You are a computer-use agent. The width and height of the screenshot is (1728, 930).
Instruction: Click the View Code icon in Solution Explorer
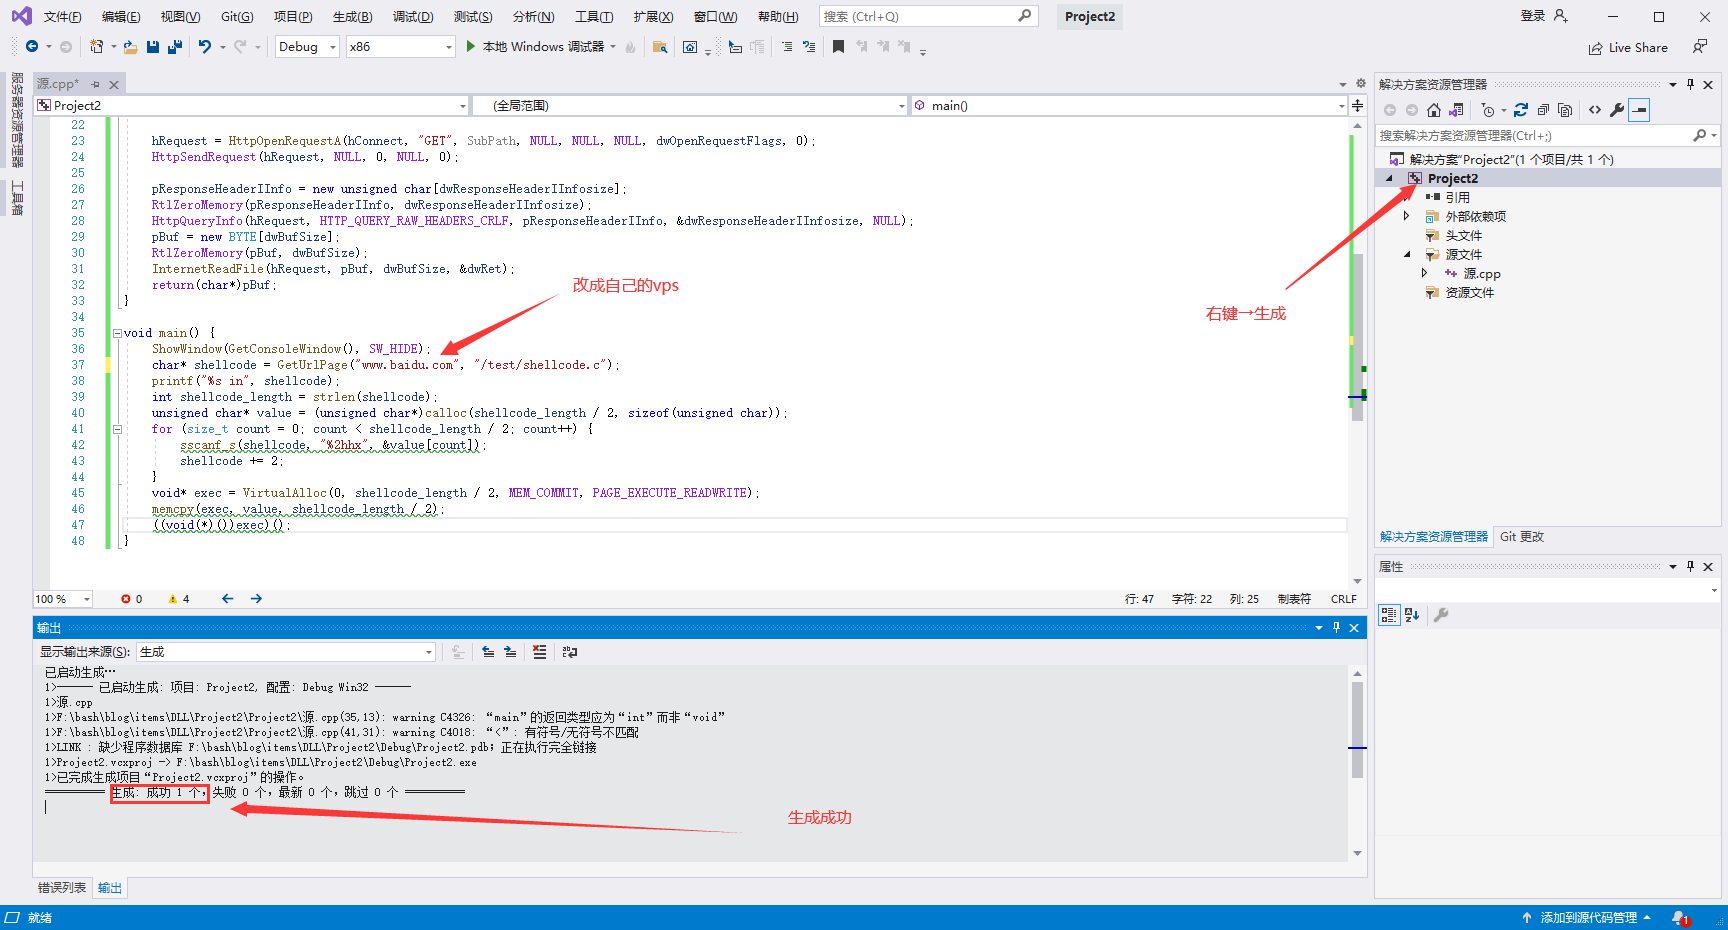click(x=1595, y=110)
